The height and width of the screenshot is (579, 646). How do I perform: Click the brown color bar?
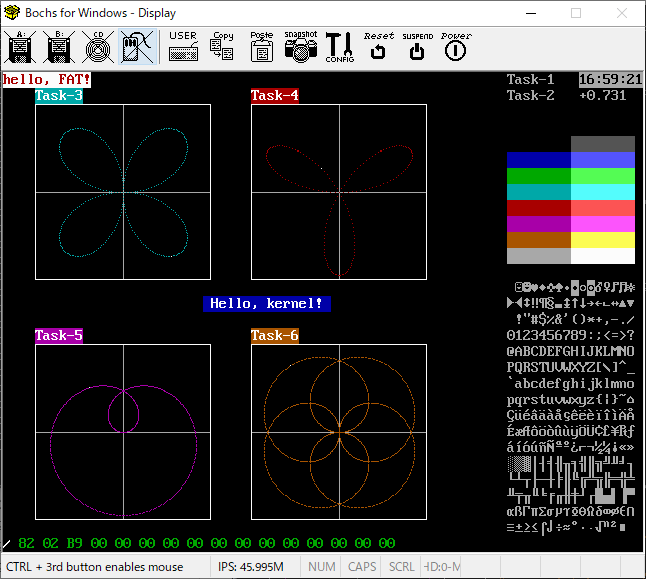(x=538, y=240)
